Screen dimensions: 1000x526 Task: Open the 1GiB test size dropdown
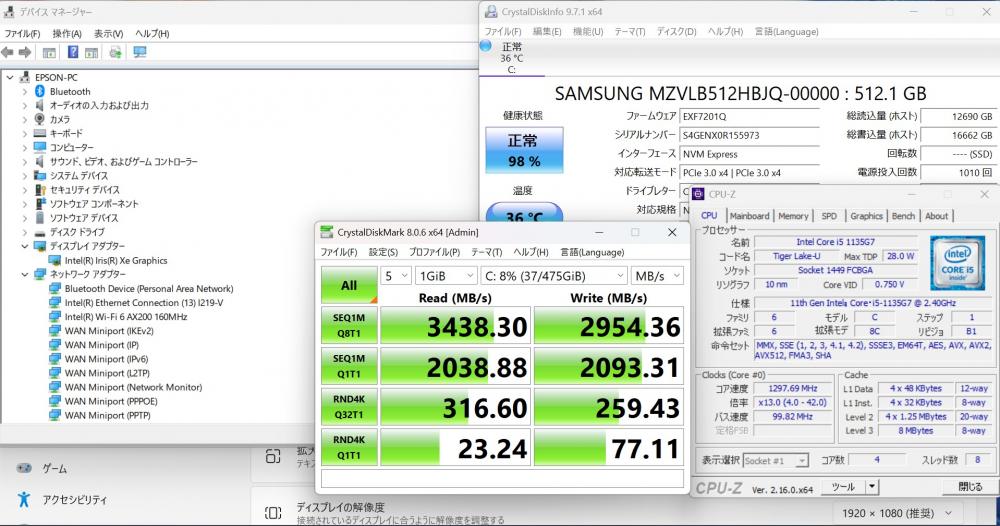pyautogui.click(x=446, y=275)
